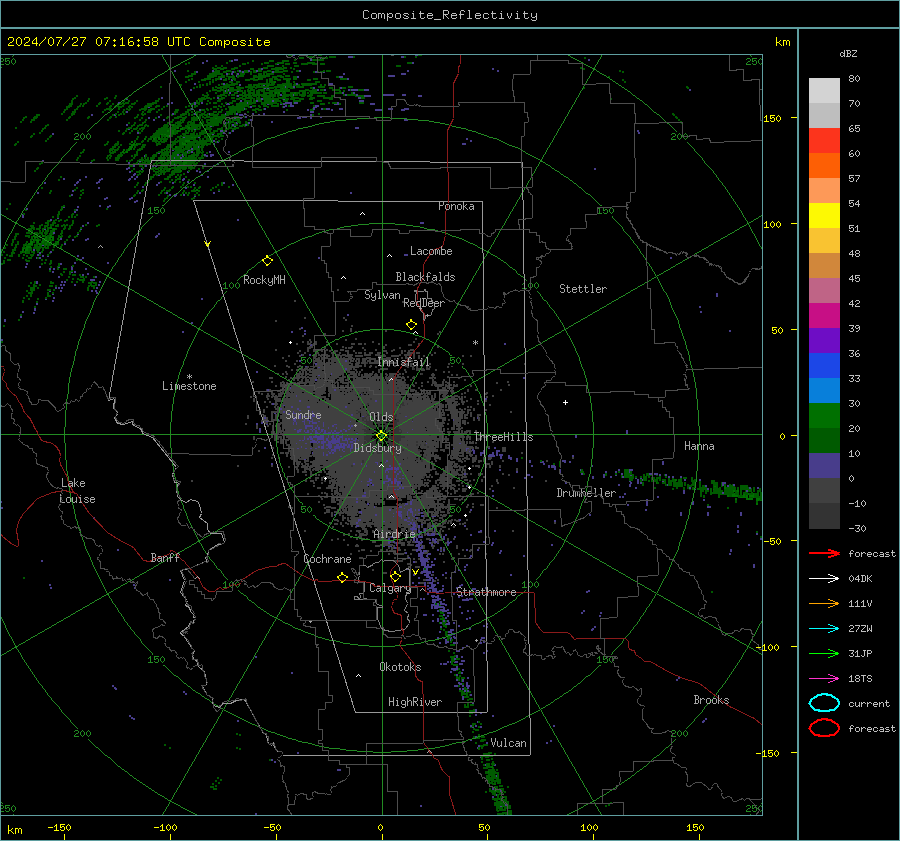Click the -50 tick label on bottom axis
The width and height of the screenshot is (900, 841).
coord(272,827)
